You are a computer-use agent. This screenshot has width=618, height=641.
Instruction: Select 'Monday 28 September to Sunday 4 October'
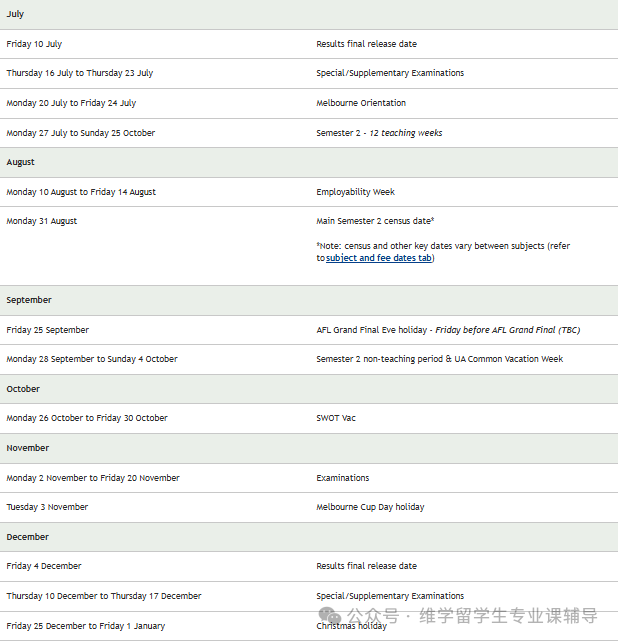click(x=92, y=359)
